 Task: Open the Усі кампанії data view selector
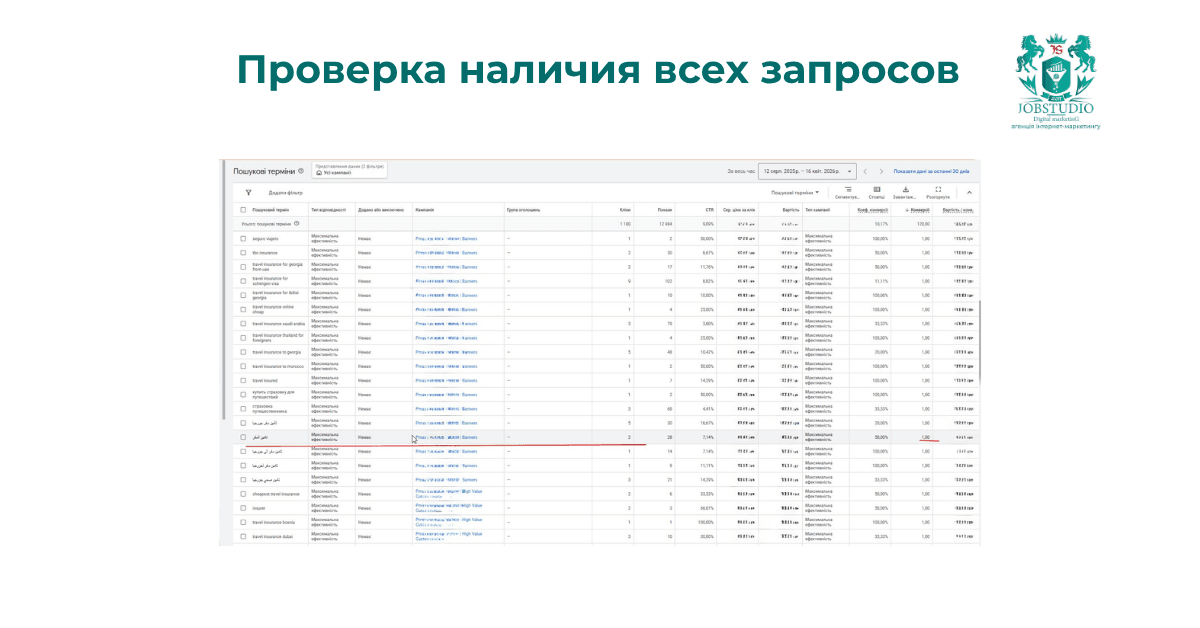[x=349, y=171]
